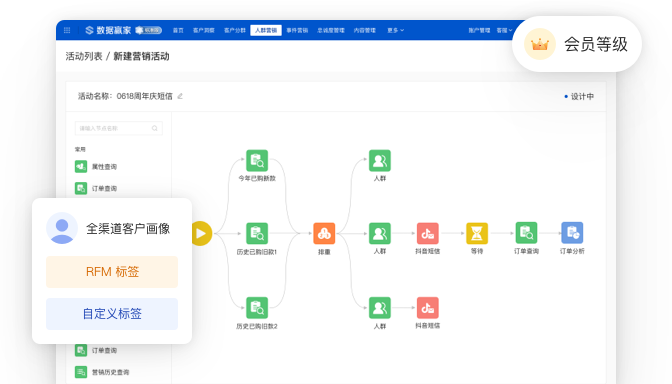
Task: Click the 自定义标签 button
Action: 112,314
